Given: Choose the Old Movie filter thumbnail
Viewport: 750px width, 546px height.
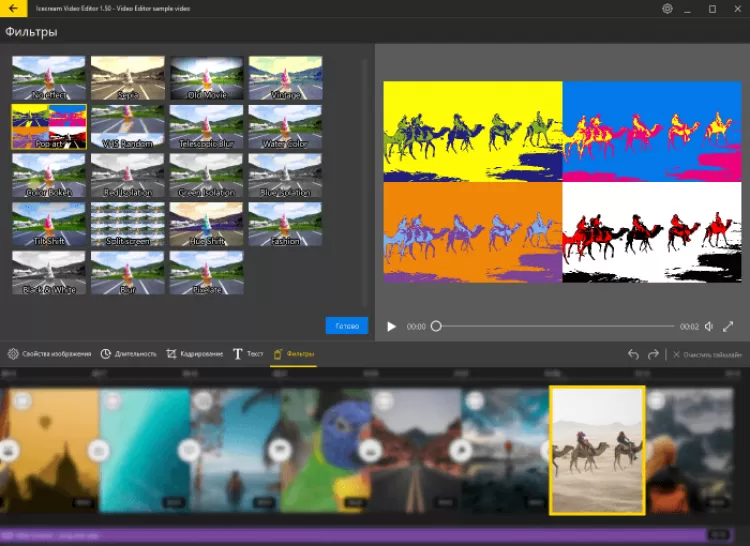Looking at the screenshot, I should click(206, 77).
